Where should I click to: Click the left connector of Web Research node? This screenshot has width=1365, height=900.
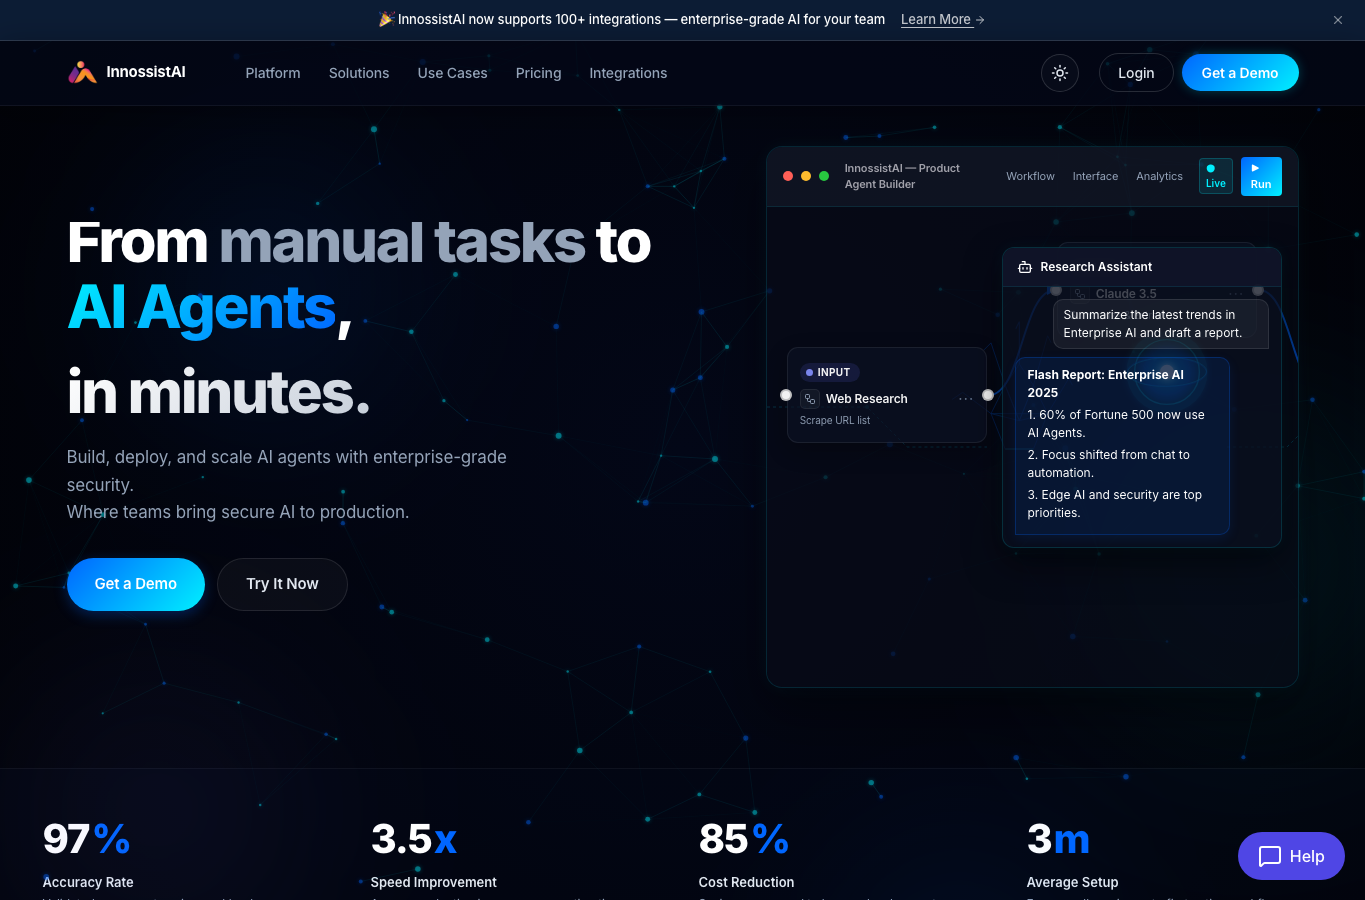786,395
